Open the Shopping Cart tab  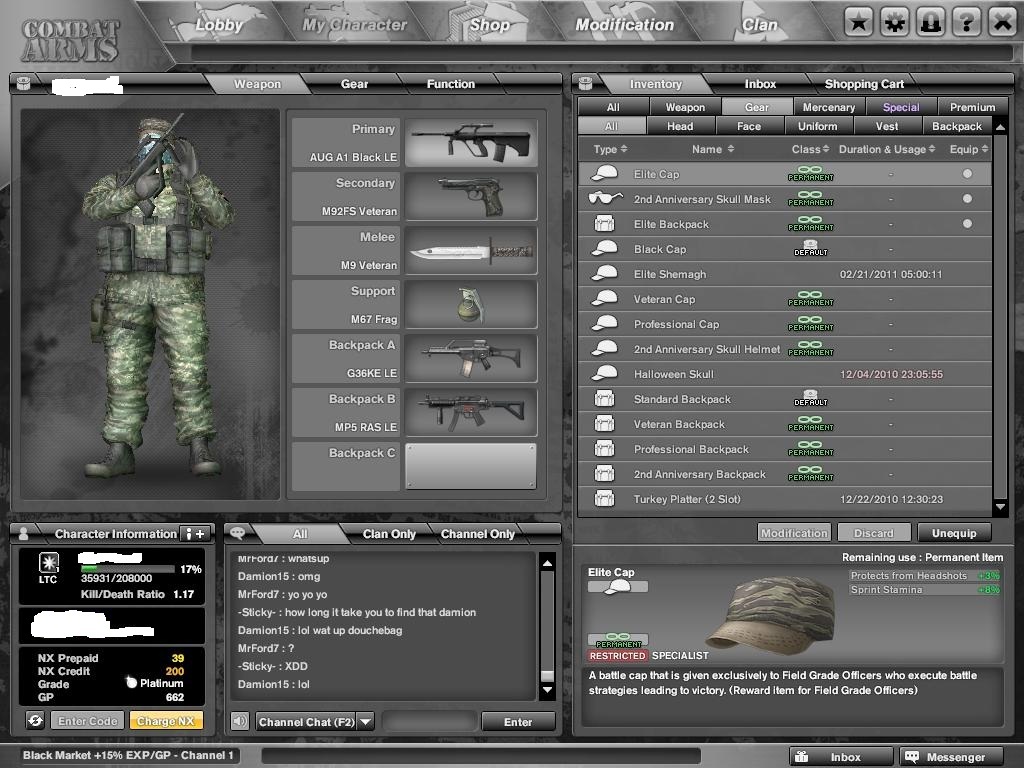click(864, 84)
